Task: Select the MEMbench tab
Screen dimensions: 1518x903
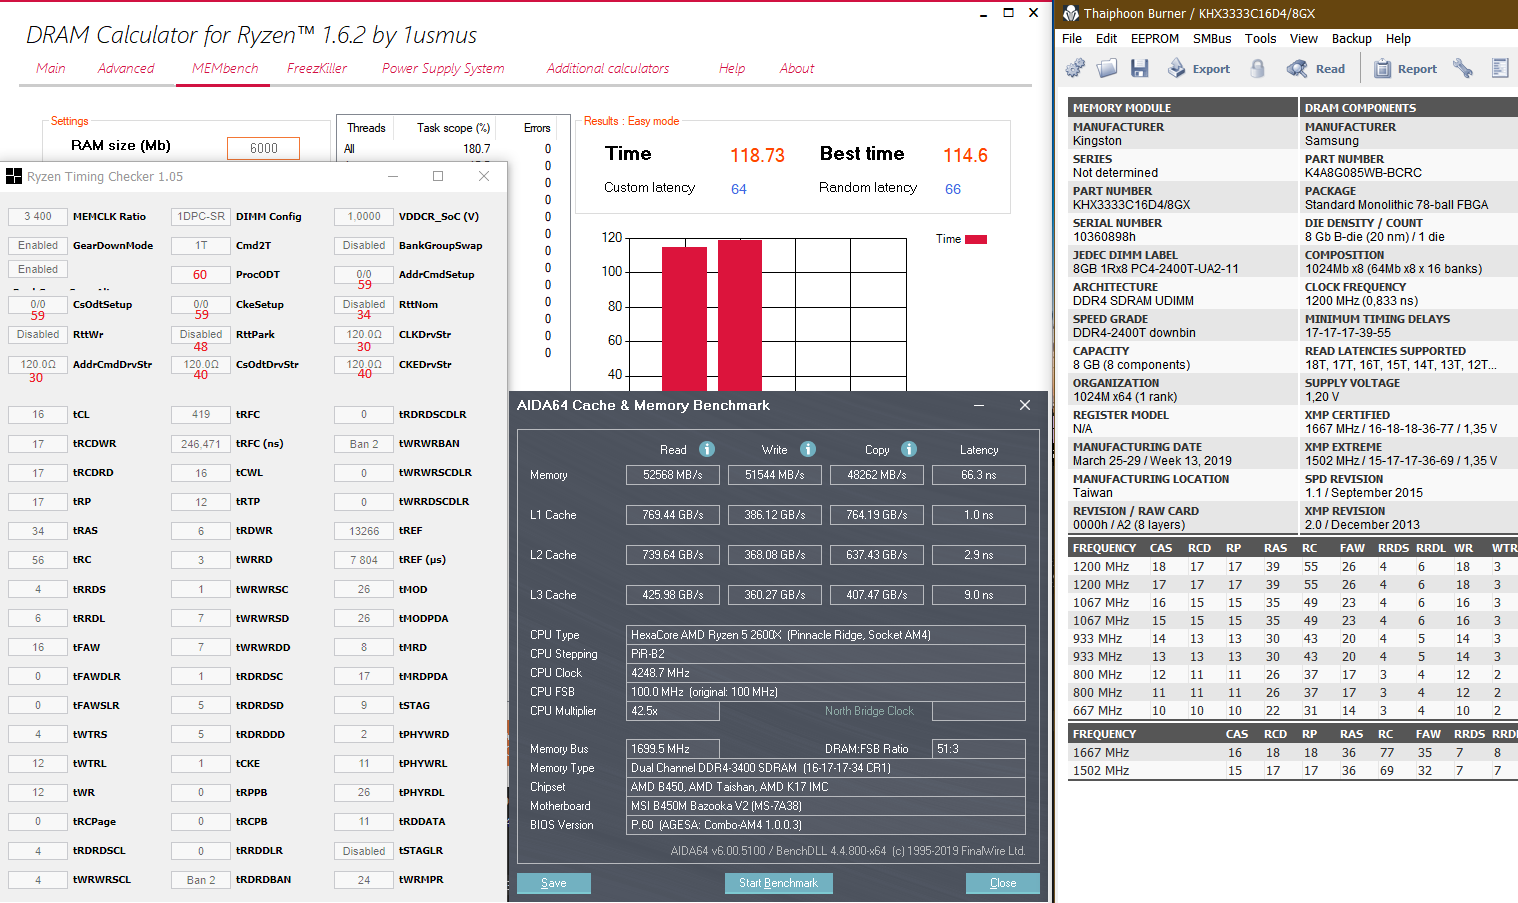Action: pyautogui.click(x=225, y=68)
